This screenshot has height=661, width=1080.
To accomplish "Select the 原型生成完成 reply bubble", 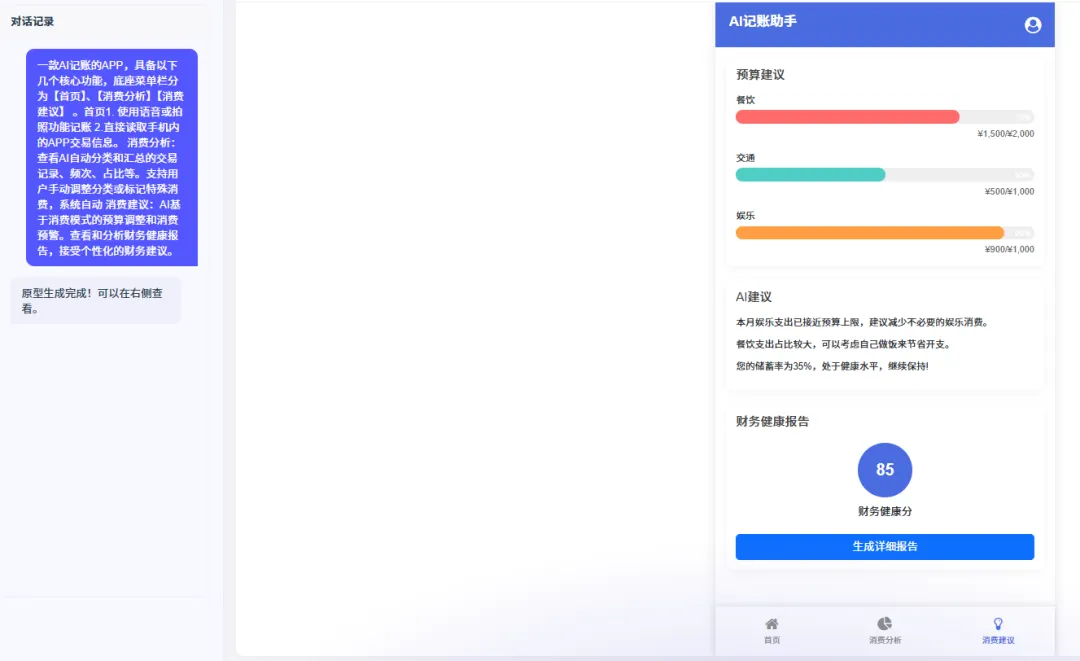I will 96,301.
